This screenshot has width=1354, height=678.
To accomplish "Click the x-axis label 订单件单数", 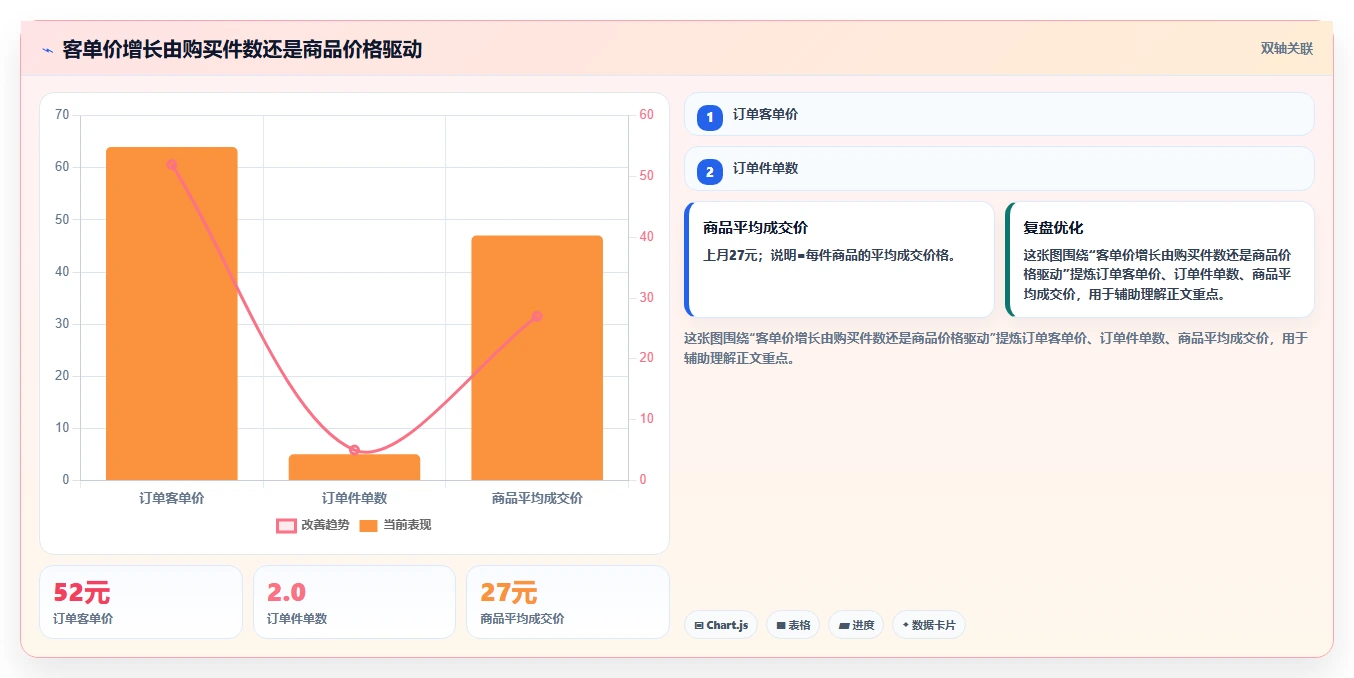I will pyautogui.click(x=354, y=498).
